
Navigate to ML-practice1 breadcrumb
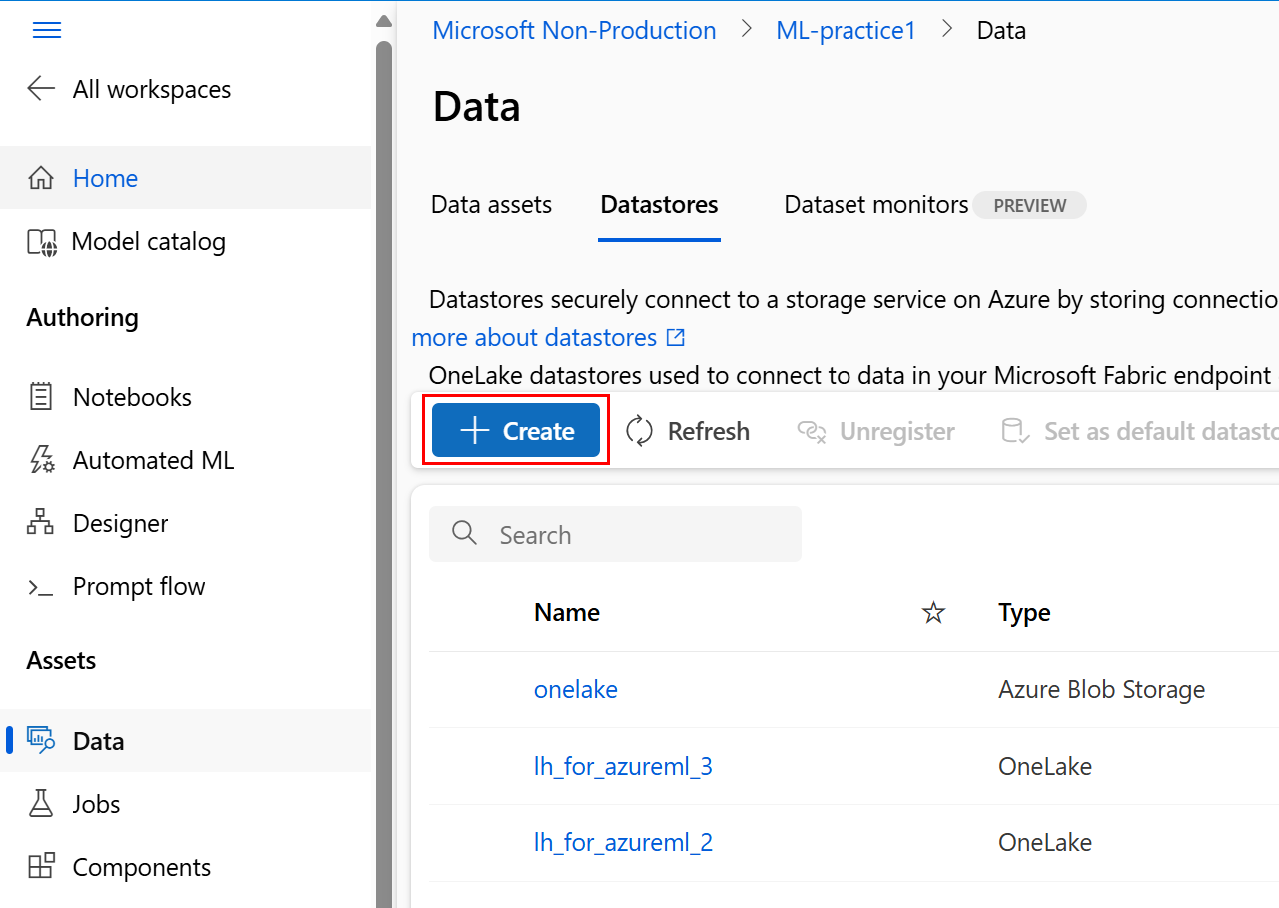[x=845, y=30]
